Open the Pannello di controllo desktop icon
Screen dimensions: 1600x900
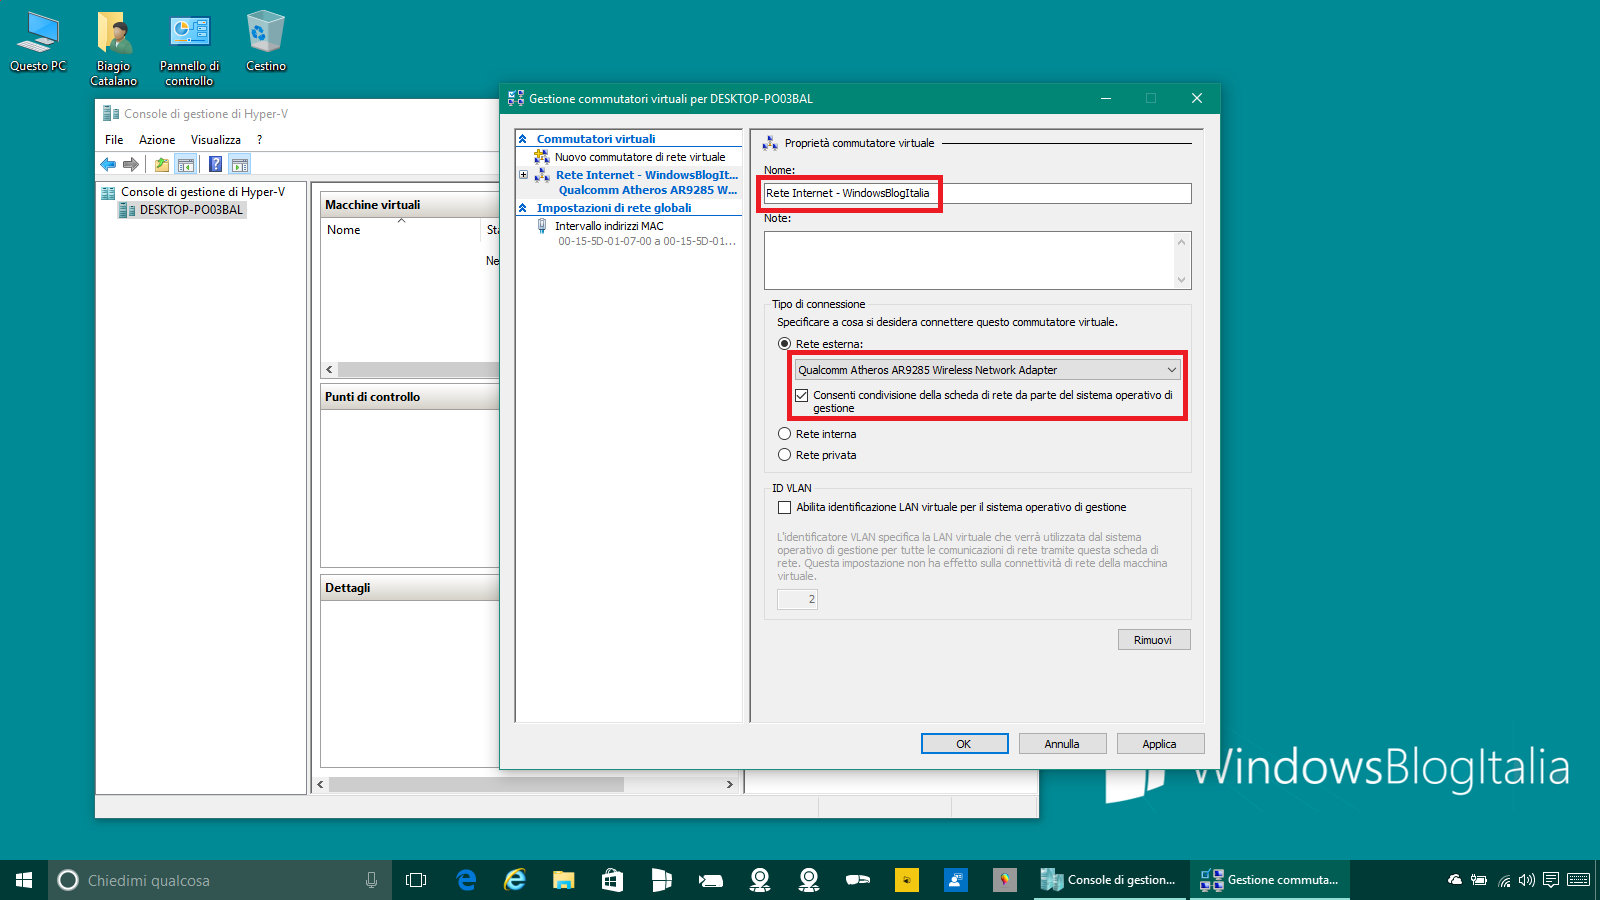click(190, 48)
